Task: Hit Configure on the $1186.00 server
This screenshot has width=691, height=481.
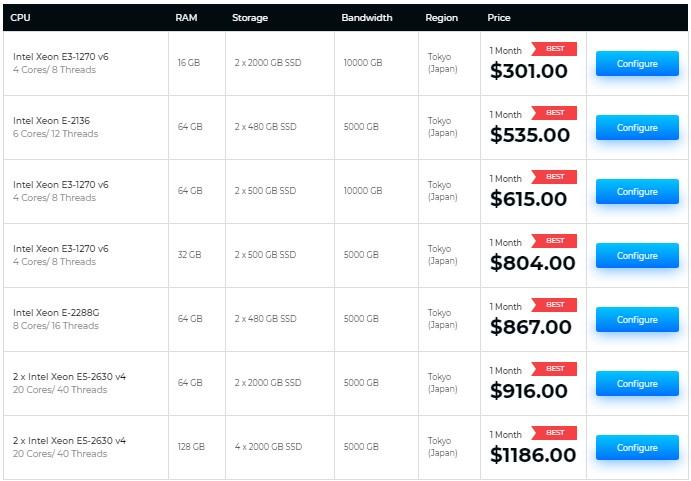Action: click(637, 448)
